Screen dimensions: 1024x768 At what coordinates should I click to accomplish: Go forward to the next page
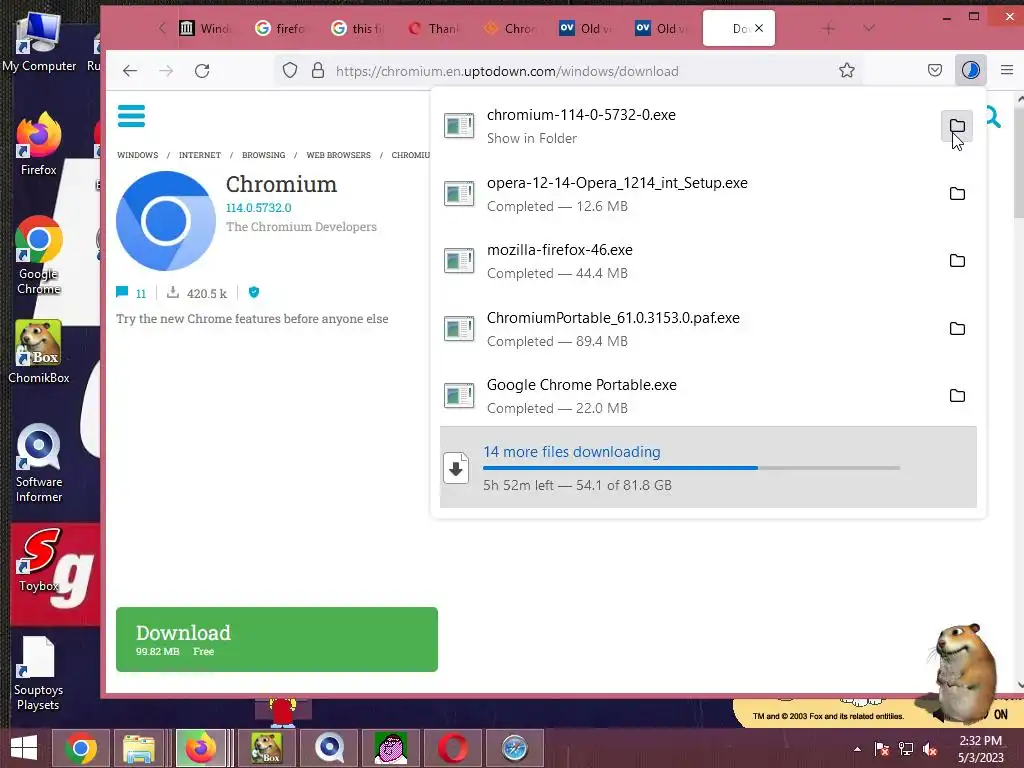166,71
